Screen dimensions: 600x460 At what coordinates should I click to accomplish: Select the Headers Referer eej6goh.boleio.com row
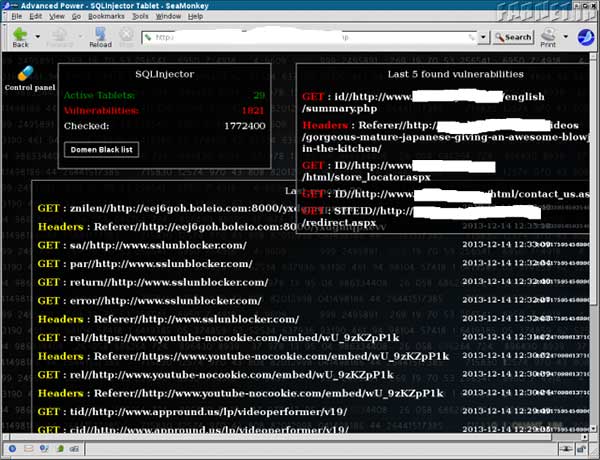[x=167, y=227]
